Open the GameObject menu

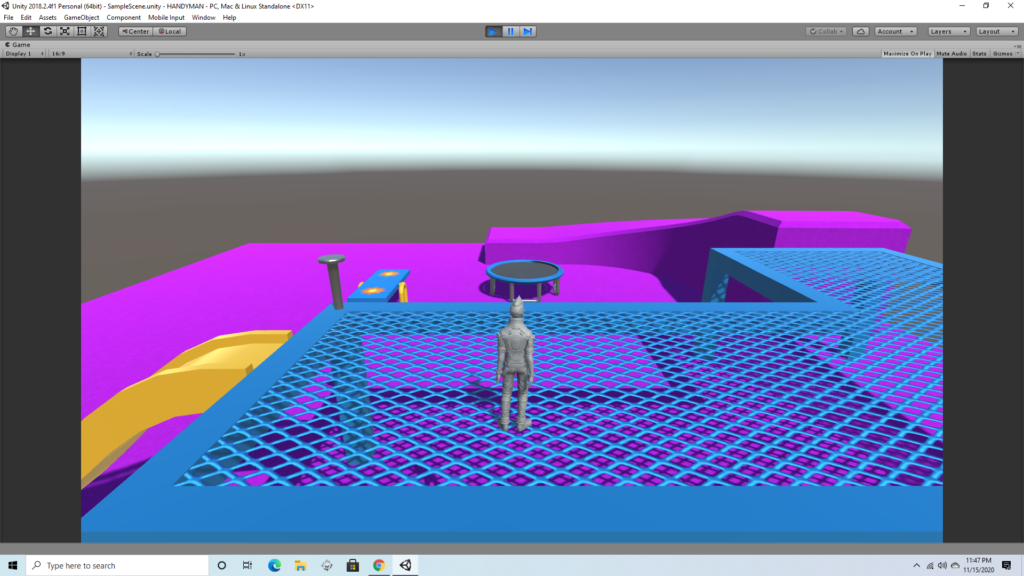click(x=82, y=18)
